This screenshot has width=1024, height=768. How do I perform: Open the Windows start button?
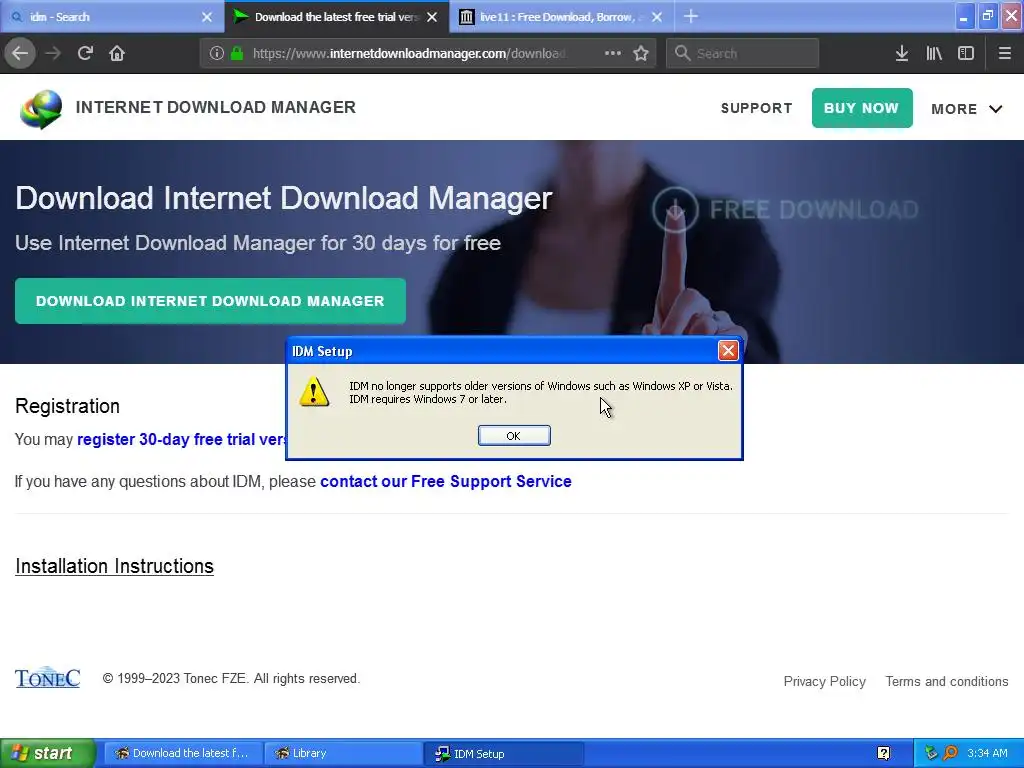48,753
